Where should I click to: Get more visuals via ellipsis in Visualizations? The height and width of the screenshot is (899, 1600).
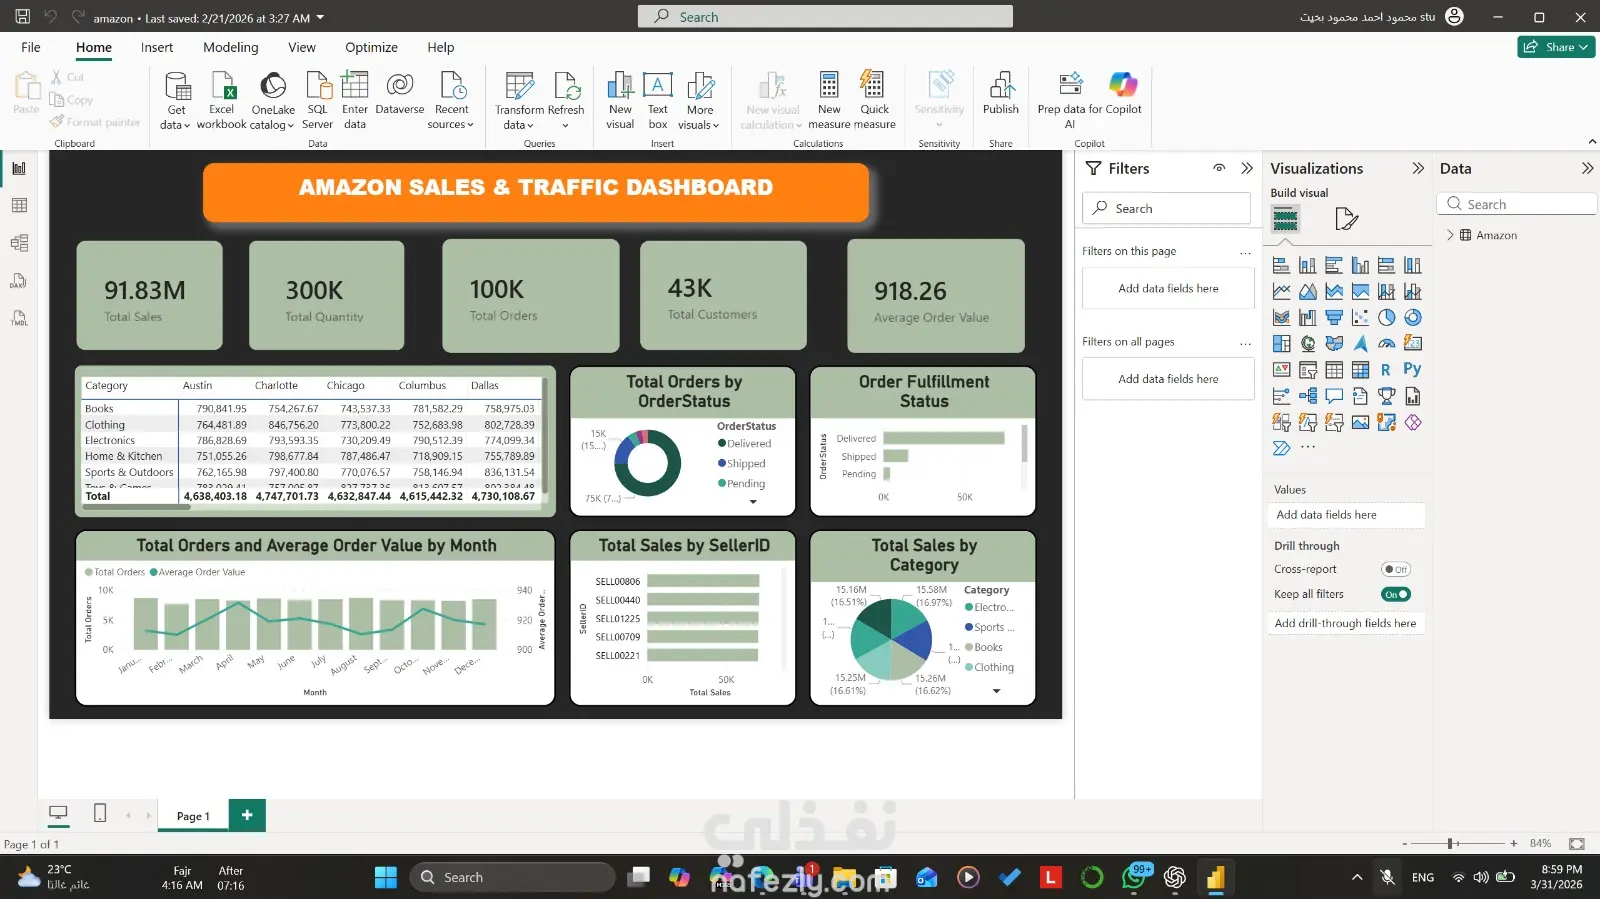tap(1308, 448)
